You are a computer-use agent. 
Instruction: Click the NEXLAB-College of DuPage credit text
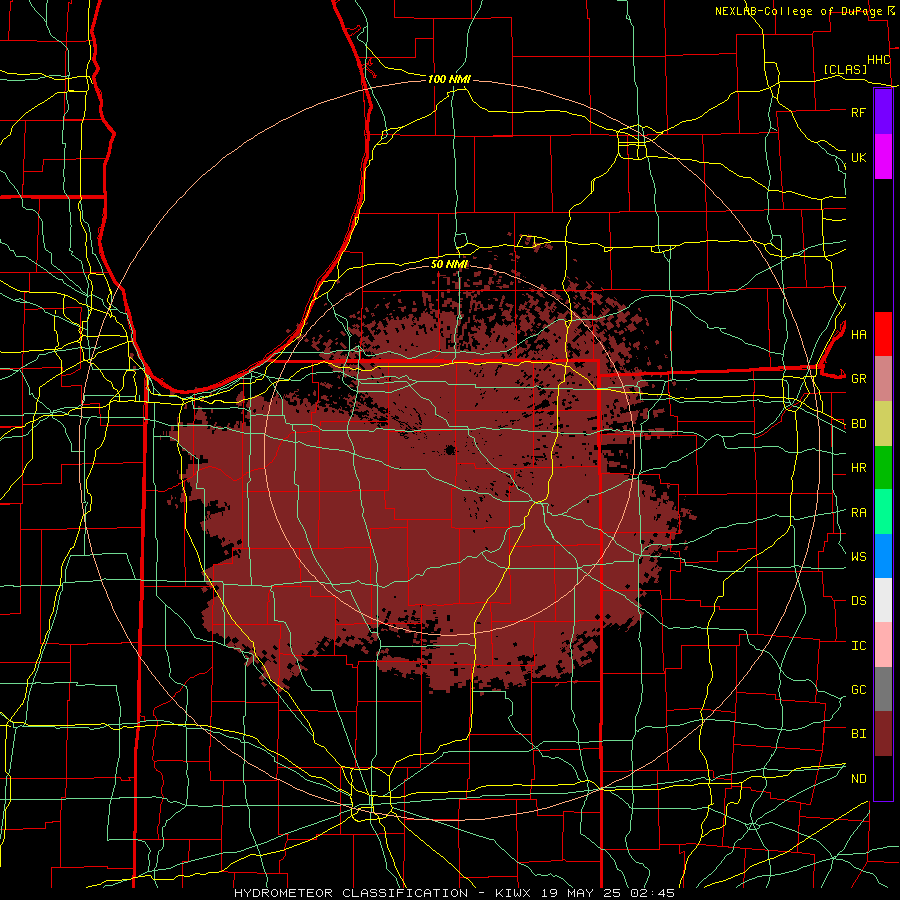pyautogui.click(x=798, y=11)
